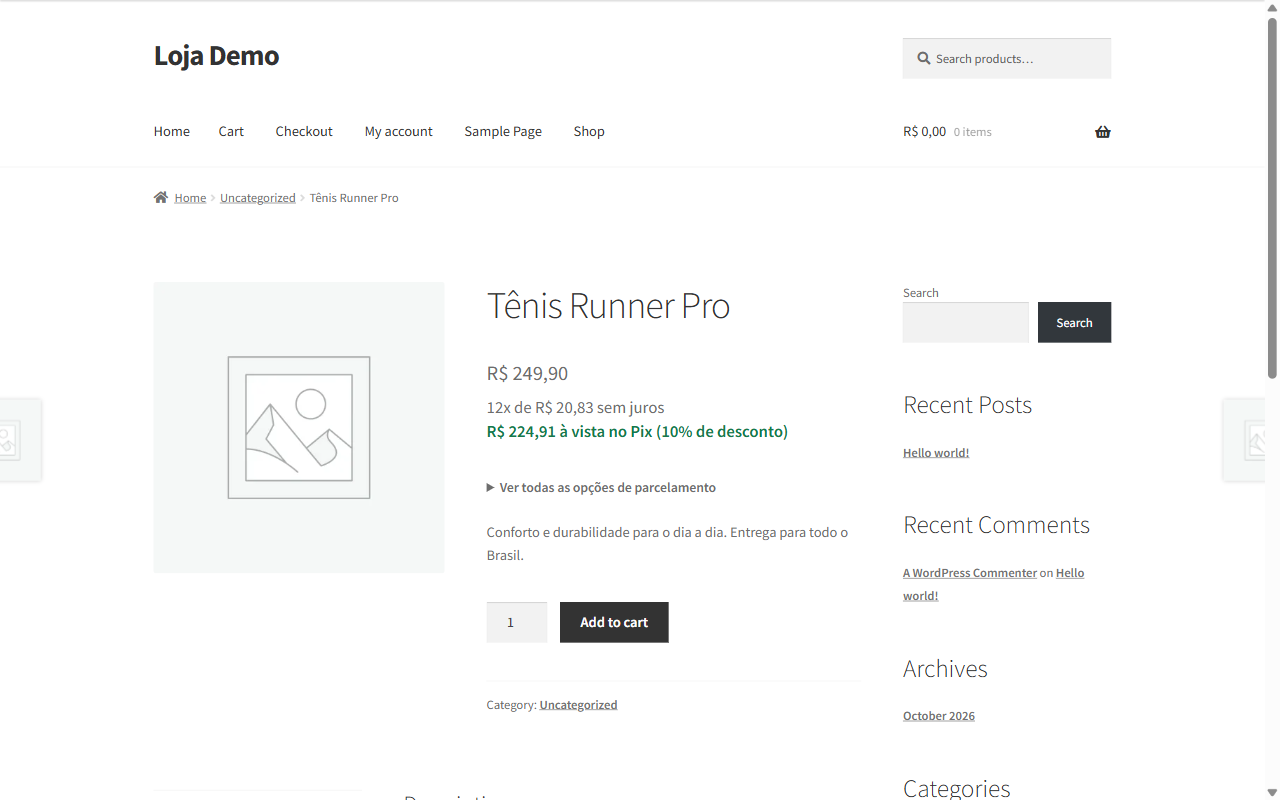1280x800 pixels.
Task: Open the Home menu item
Action: [172, 131]
